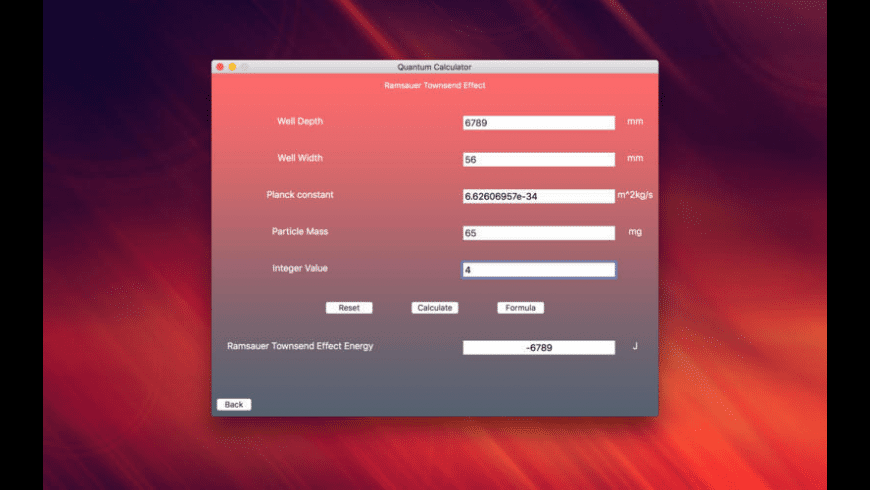870x490 pixels.
Task: Click the Quantum Calculator window title
Action: pyautogui.click(x=434, y=67)
